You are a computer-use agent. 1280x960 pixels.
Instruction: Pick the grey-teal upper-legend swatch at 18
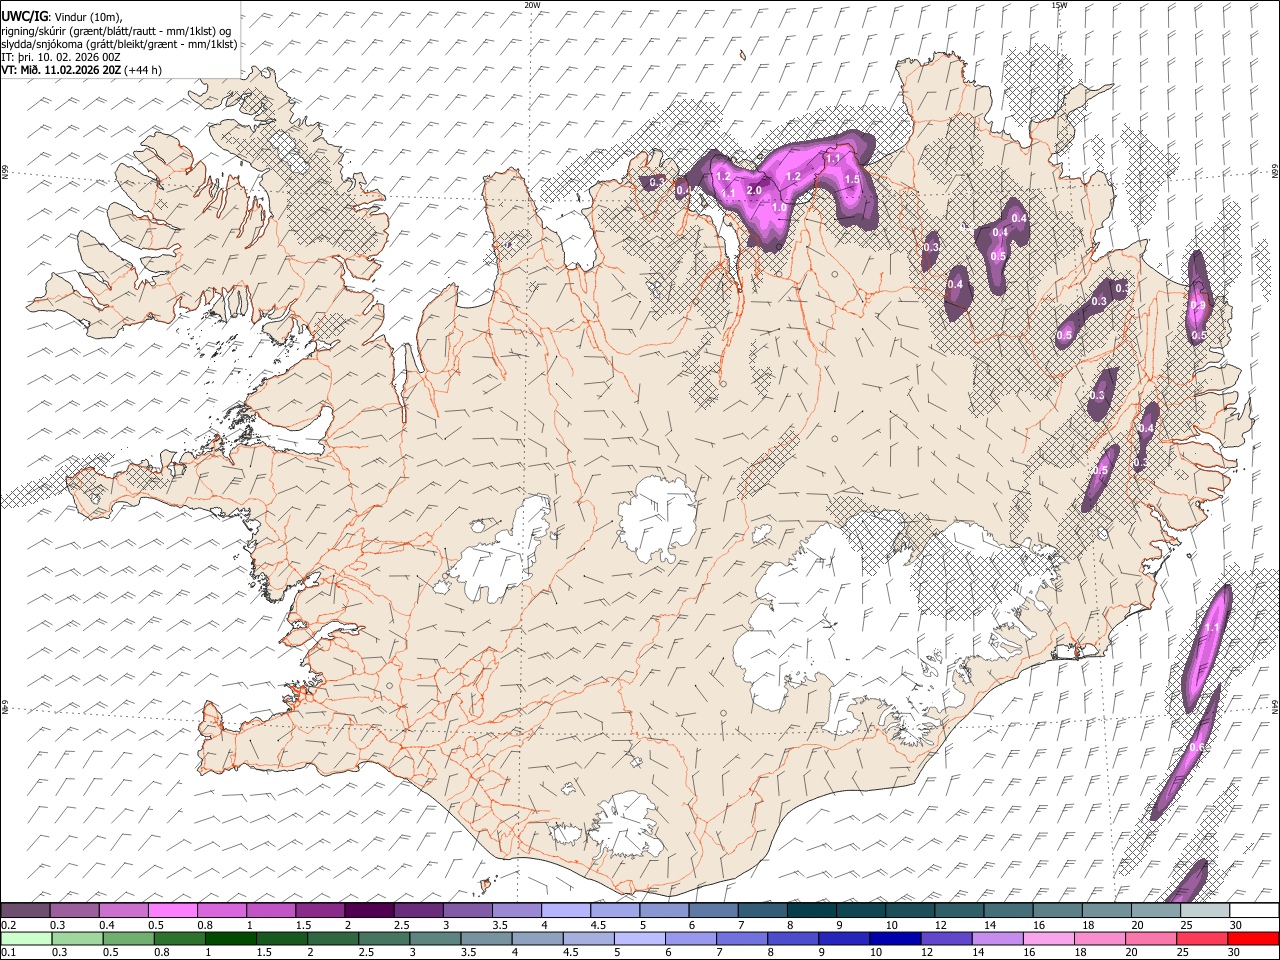1107,911
